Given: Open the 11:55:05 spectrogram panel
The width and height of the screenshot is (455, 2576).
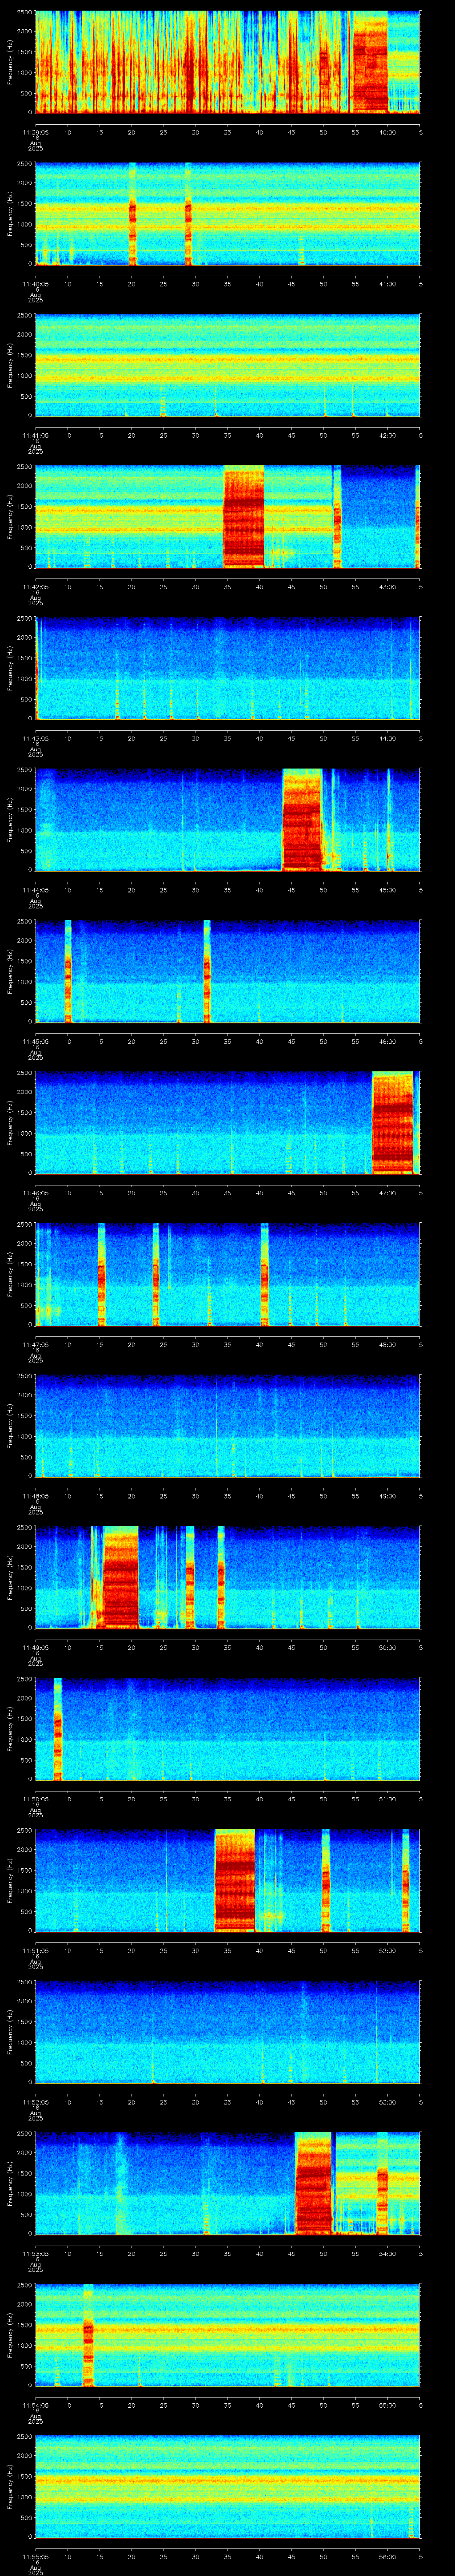Looking at the screenshot, I should (x=228, y=2486).
